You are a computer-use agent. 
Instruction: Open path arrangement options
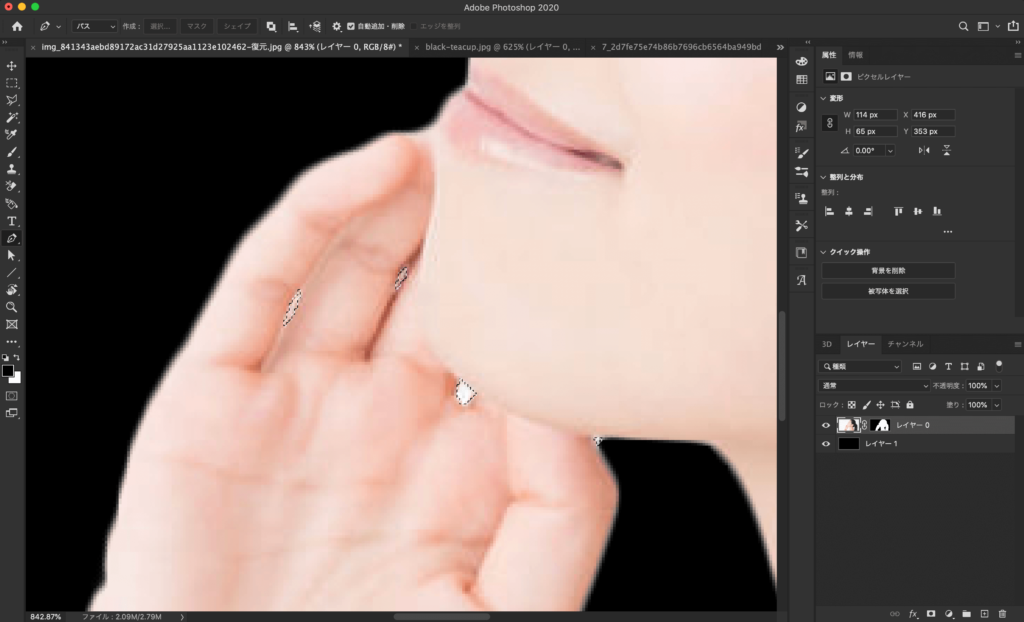point(315,26)
